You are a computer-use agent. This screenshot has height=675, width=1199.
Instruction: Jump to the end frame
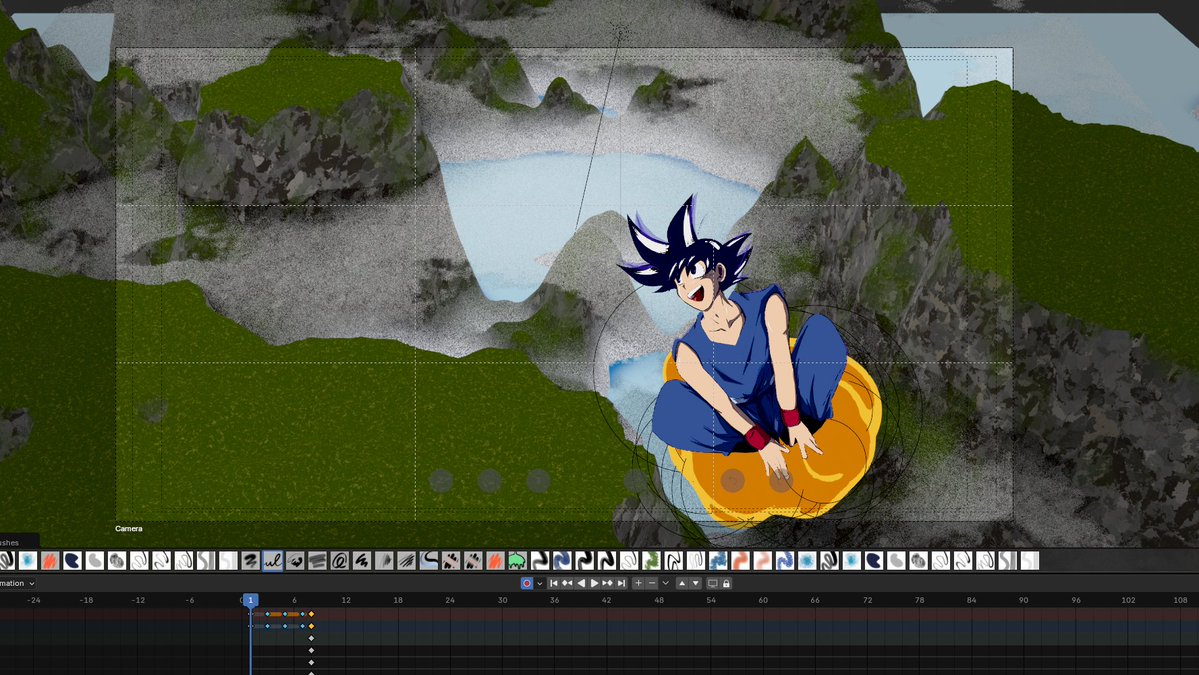click(621, 583)
